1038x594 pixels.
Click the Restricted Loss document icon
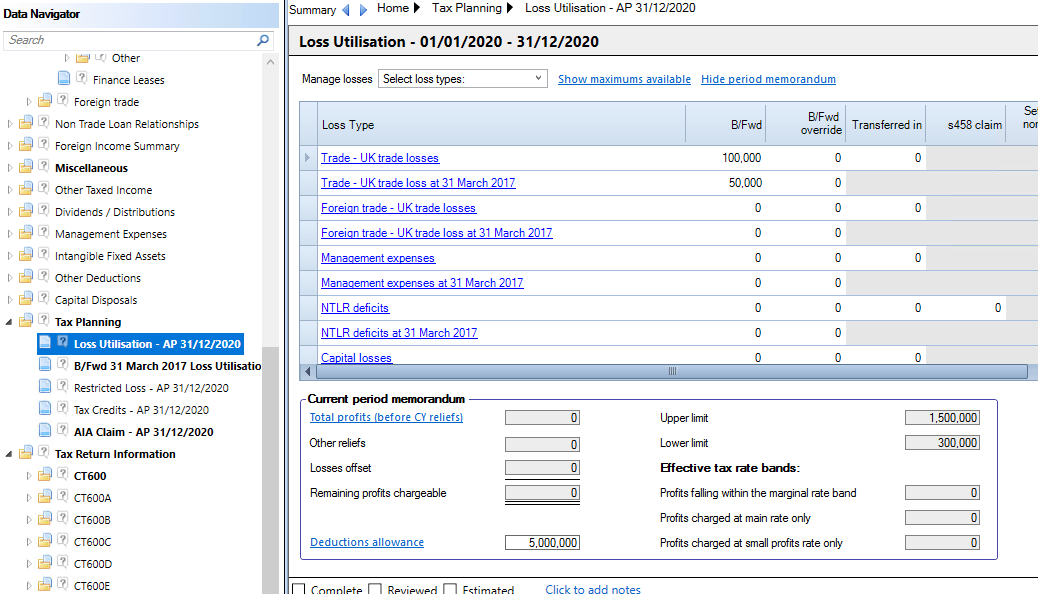point(45,387)
